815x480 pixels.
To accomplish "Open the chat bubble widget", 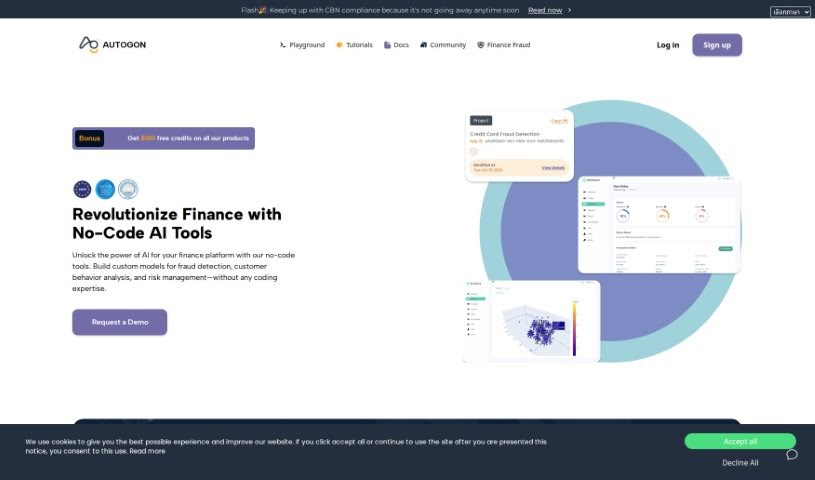I will coord(792,455).
